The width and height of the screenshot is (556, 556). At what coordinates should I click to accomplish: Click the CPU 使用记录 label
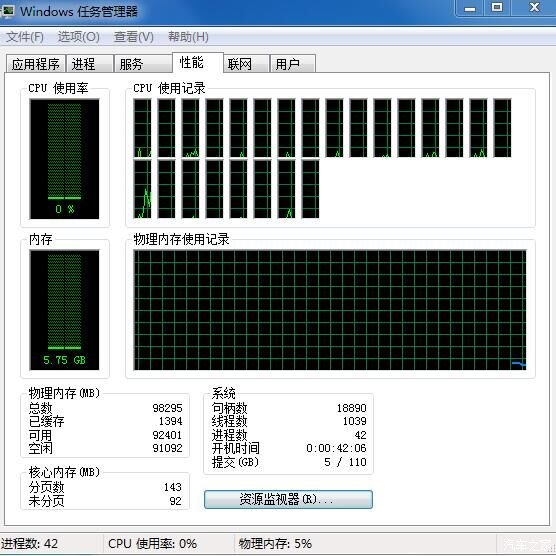169,88
